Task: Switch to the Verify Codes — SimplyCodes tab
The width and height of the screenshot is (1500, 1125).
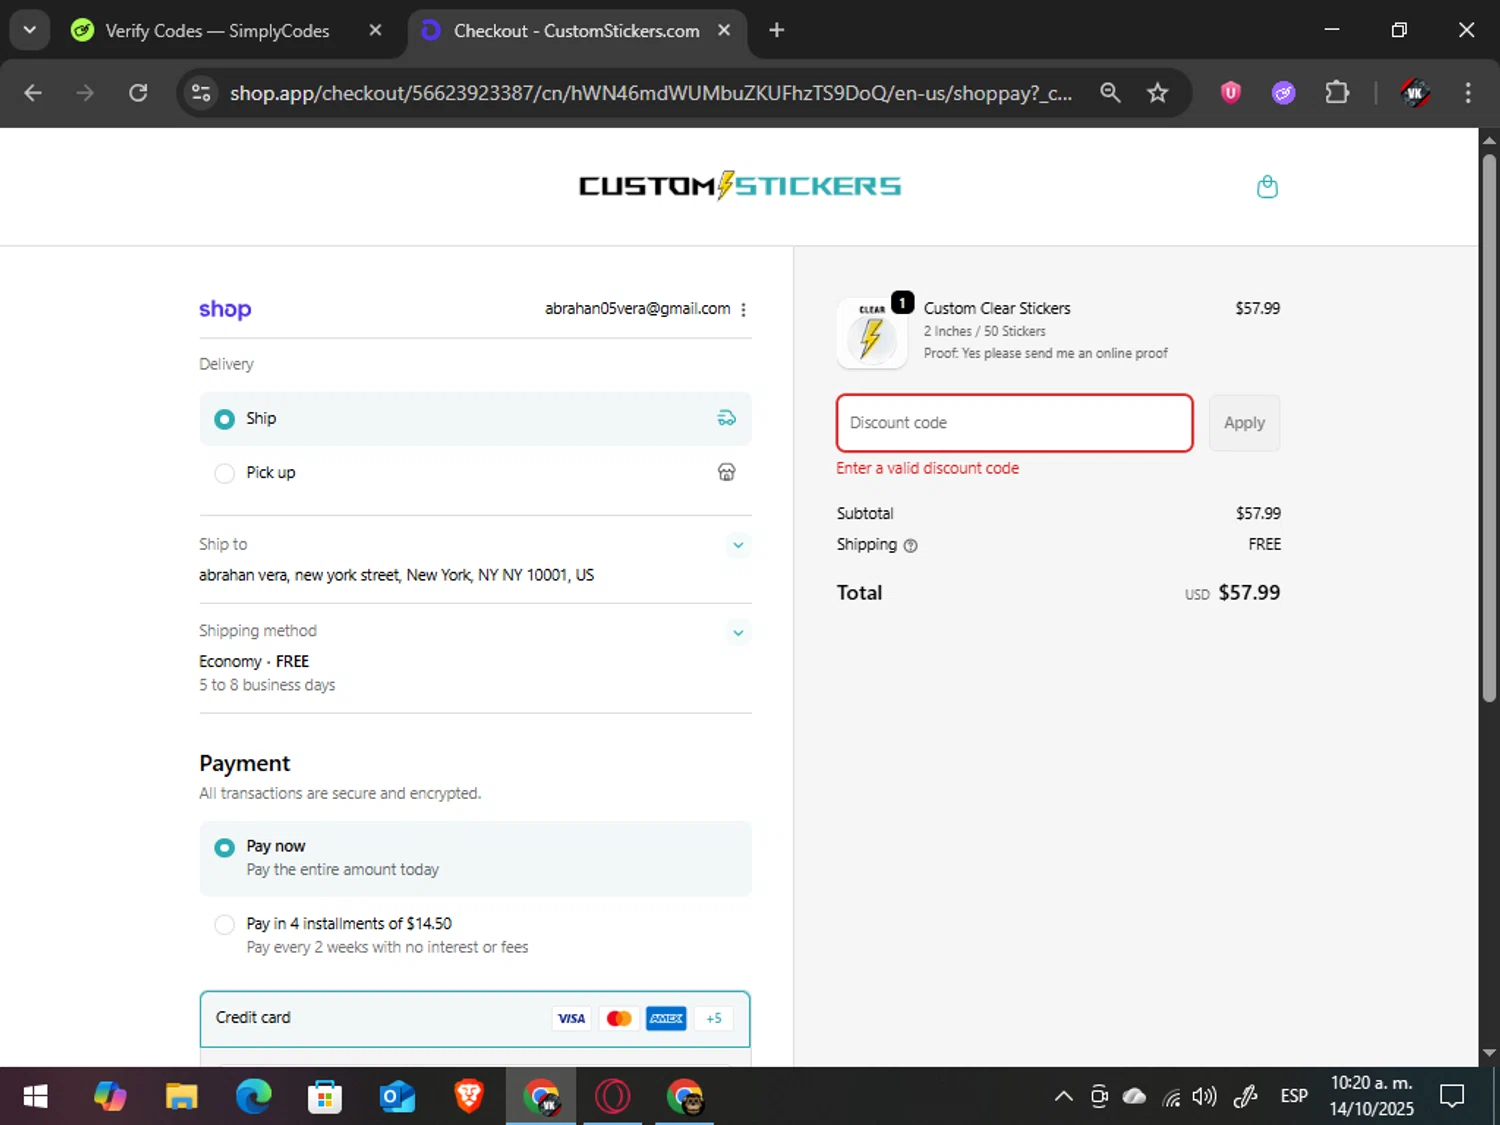Action: [218, 31]
